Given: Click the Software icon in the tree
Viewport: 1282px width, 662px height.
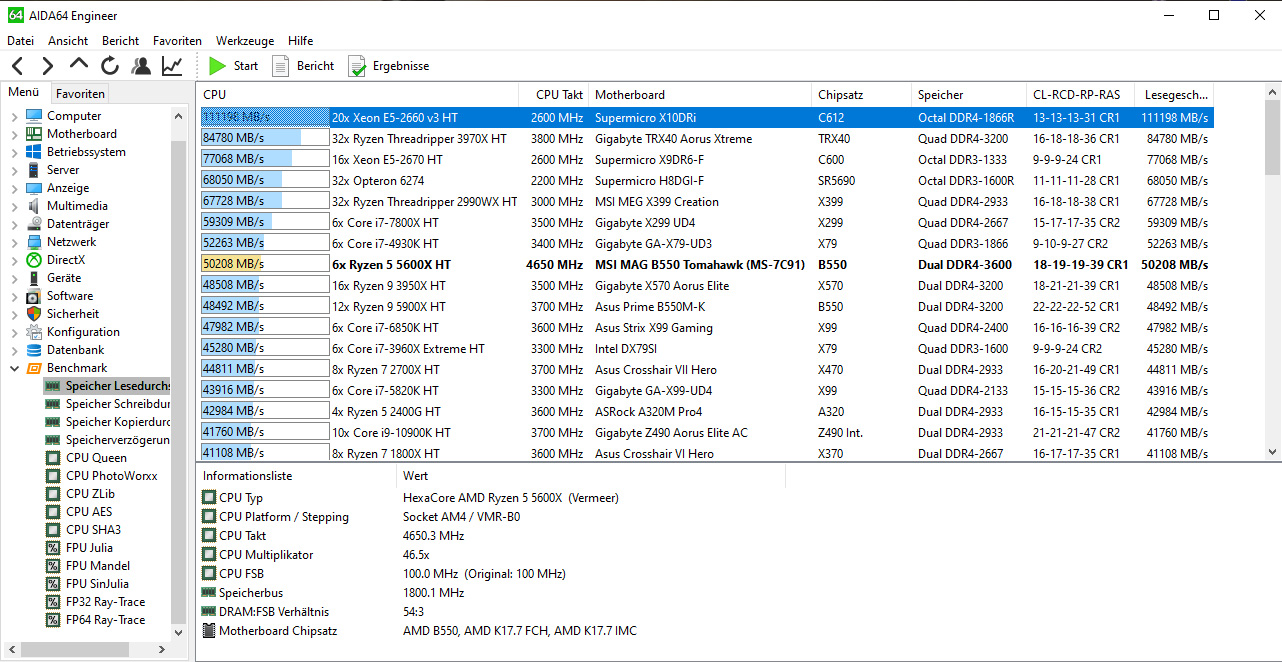Looking at the screenshot, I should click(34, 296).
